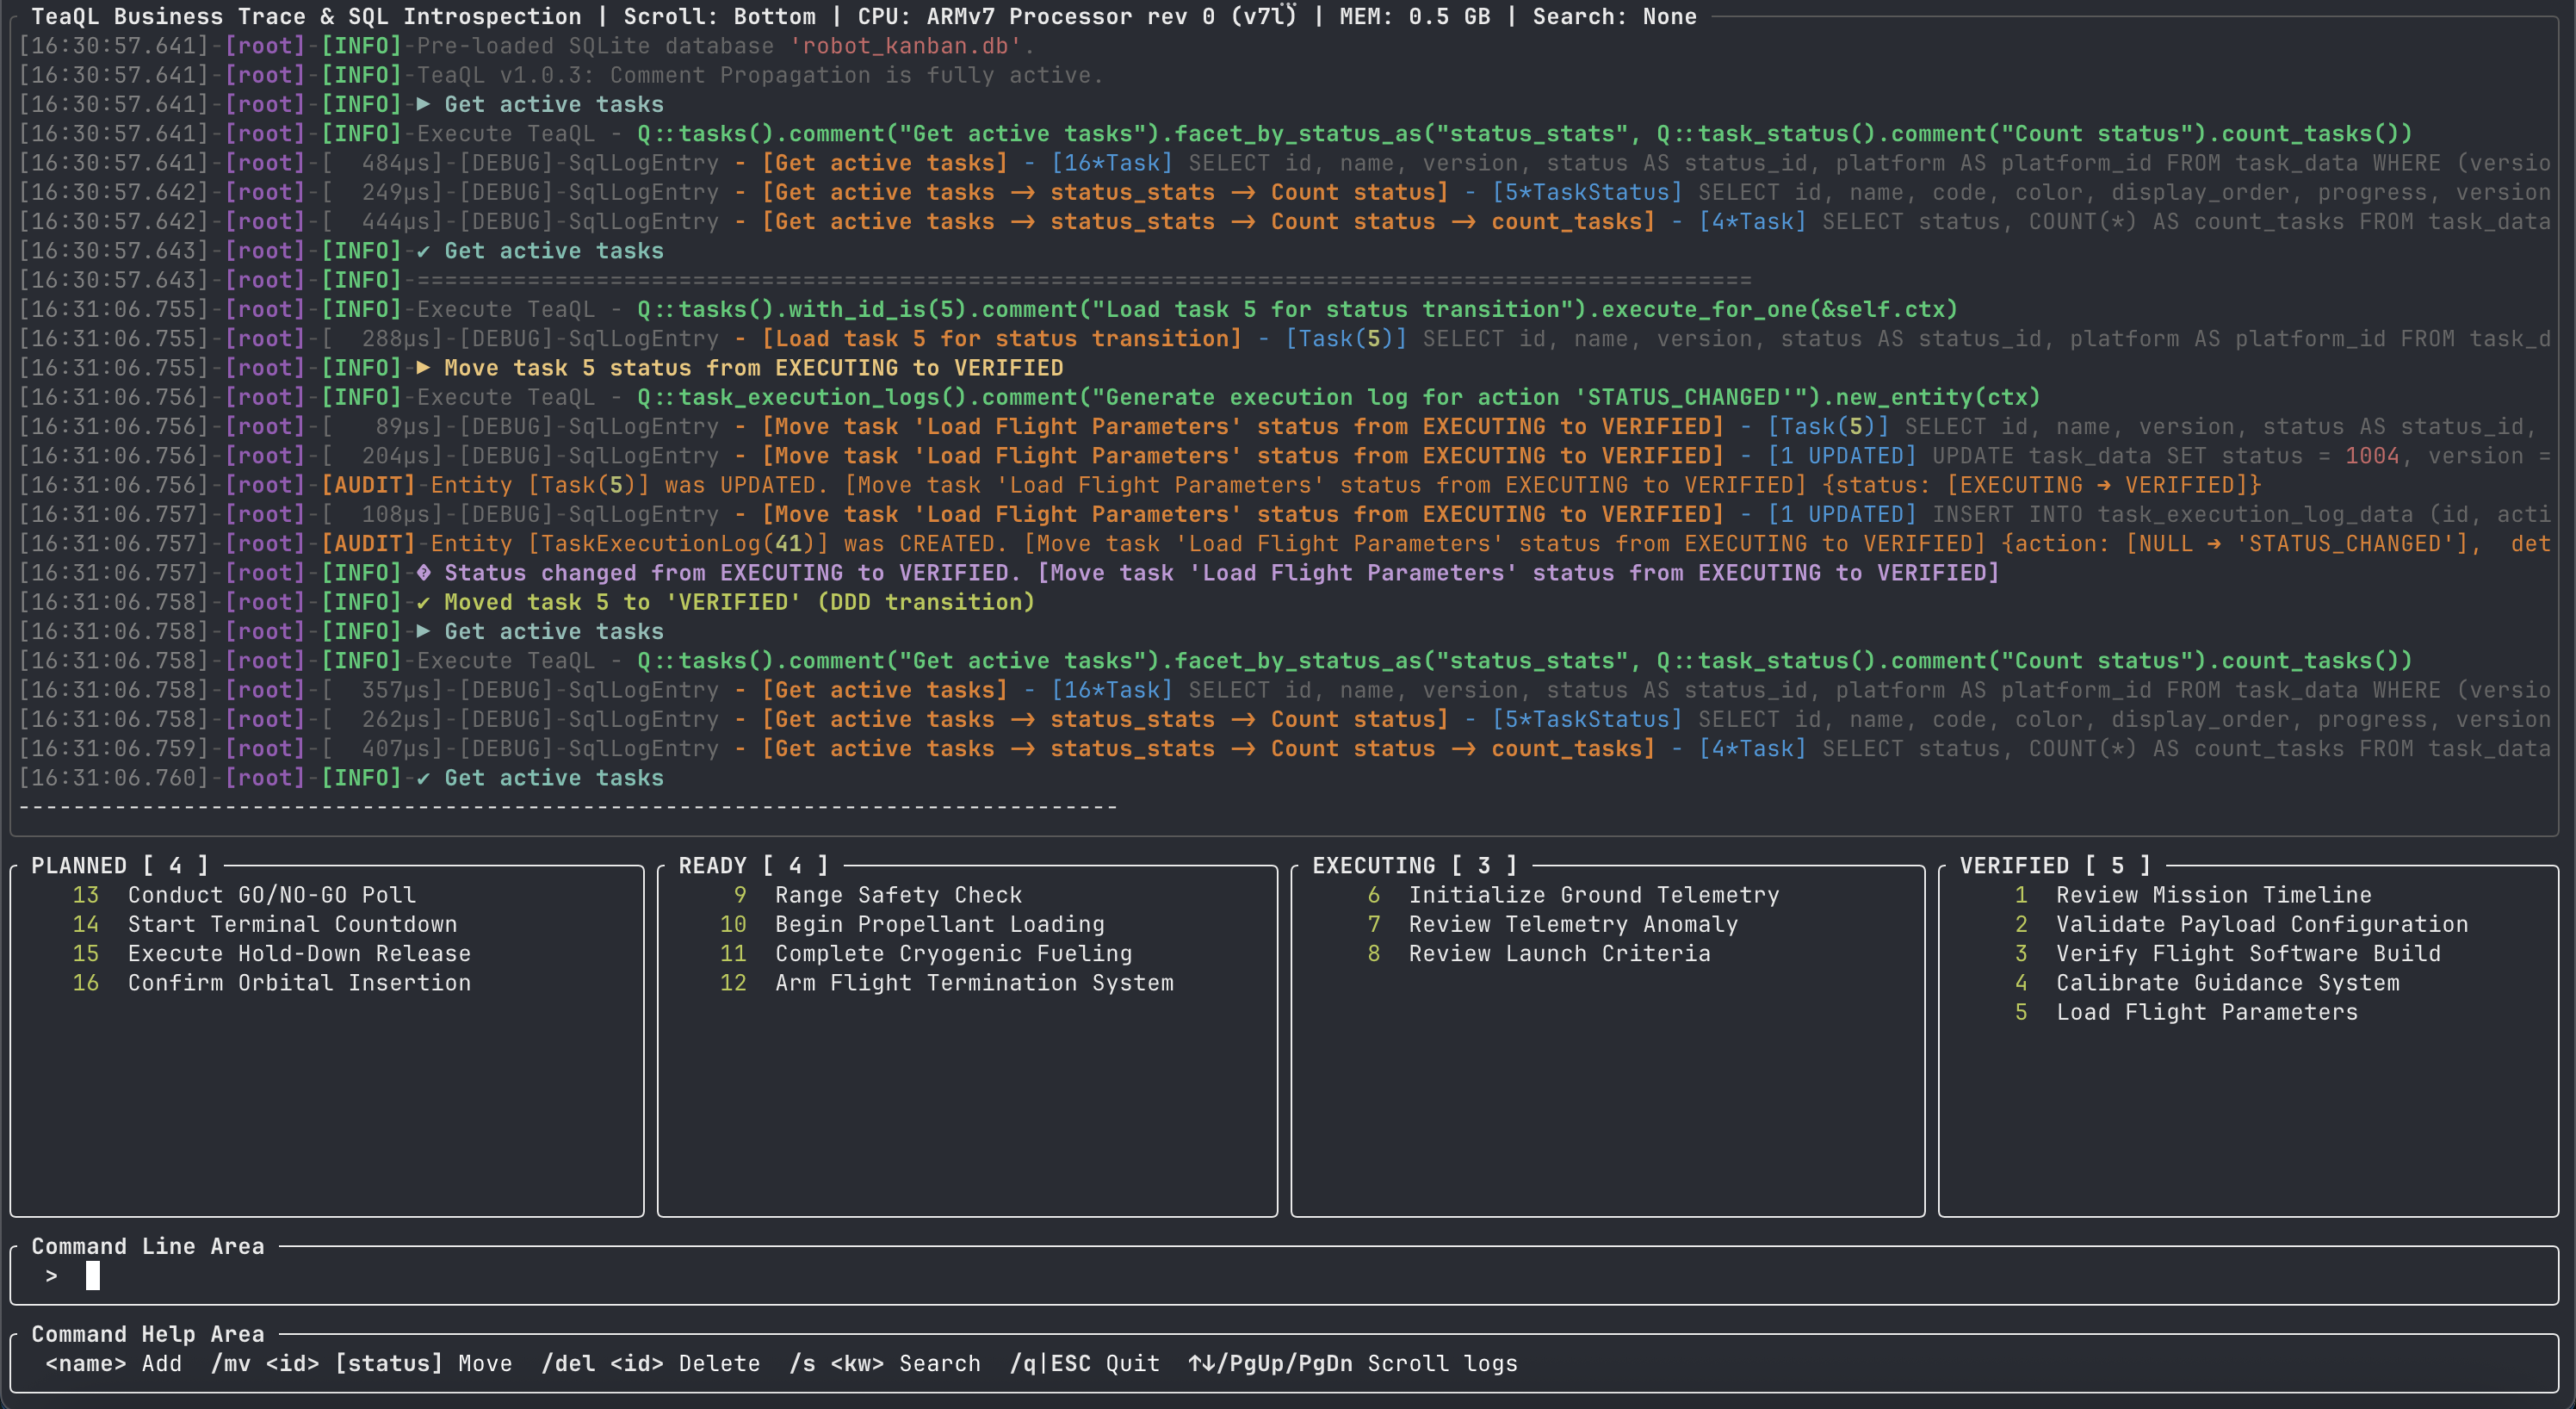Image resolution: width=2576 pixels, height=1409 pixels.
Task: Click the 'MEM: 0.5 GB' title bar indicator
Action: [1414, 16]
